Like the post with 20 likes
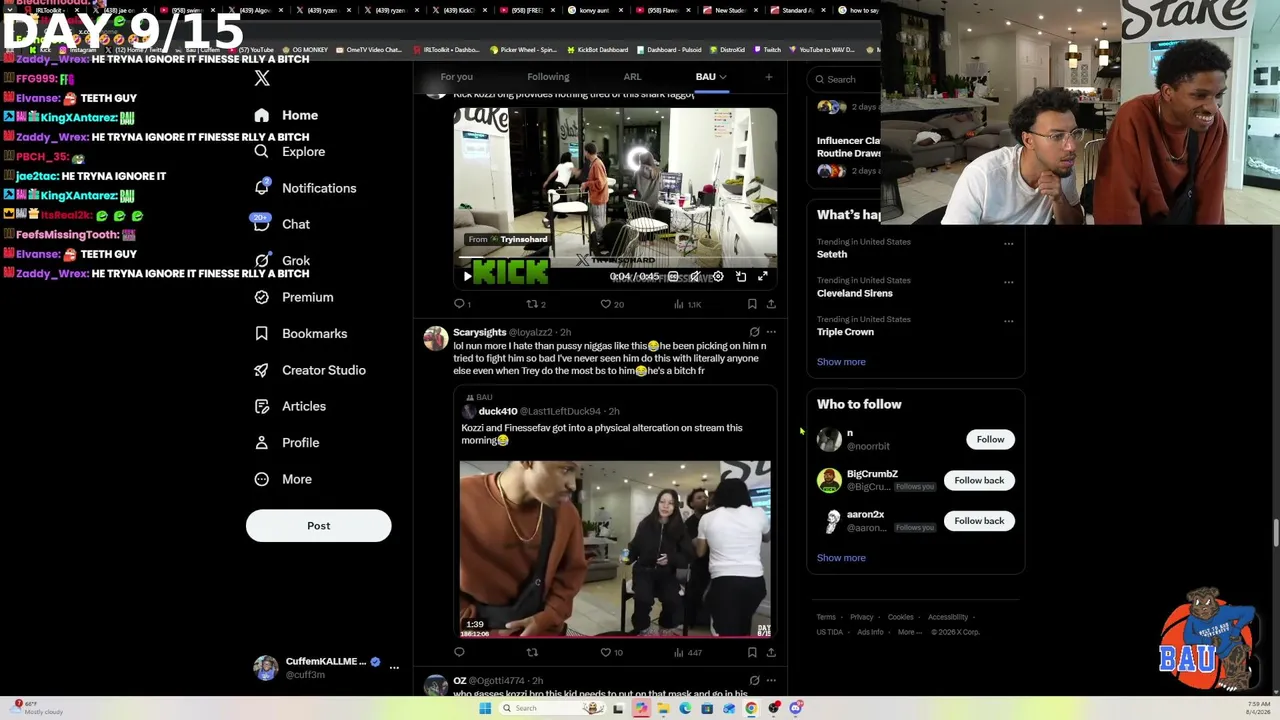 tap(611, 304)
